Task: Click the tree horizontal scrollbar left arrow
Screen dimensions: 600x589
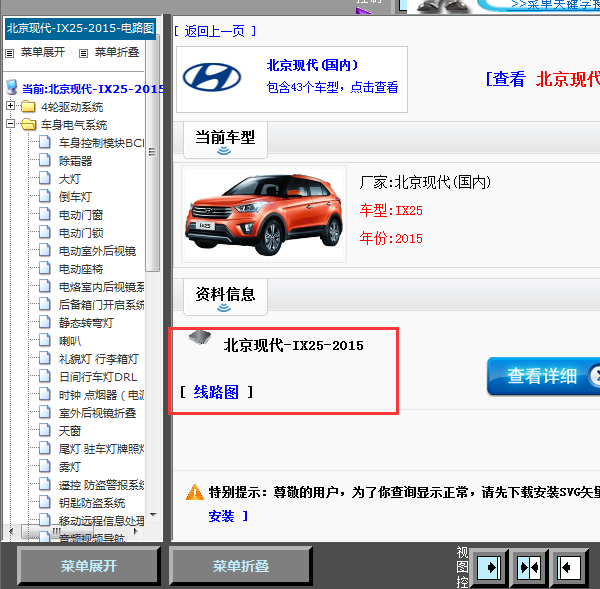Action: (11, 531)
